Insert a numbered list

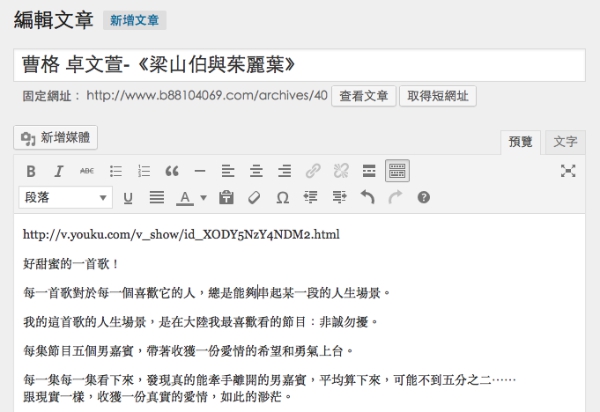[144, 171]
